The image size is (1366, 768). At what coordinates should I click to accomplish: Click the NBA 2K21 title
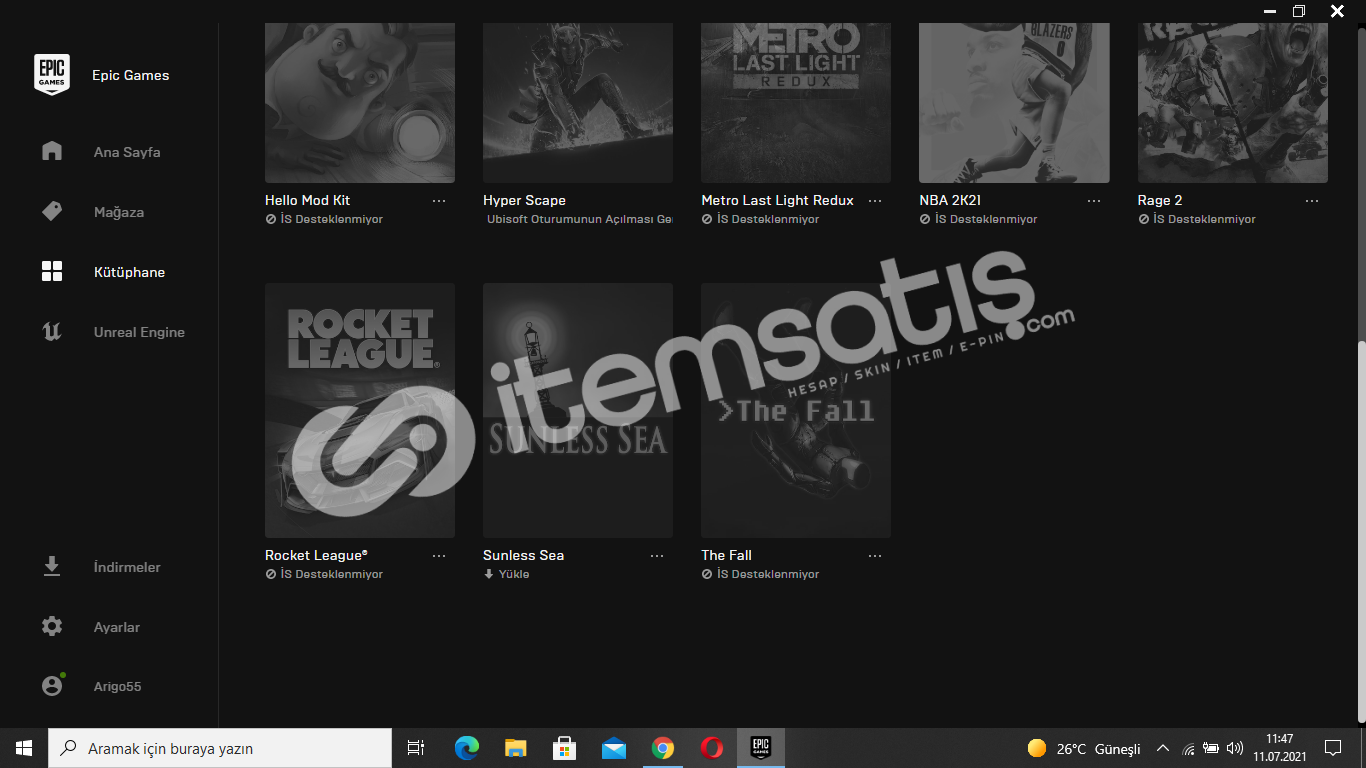950,200
